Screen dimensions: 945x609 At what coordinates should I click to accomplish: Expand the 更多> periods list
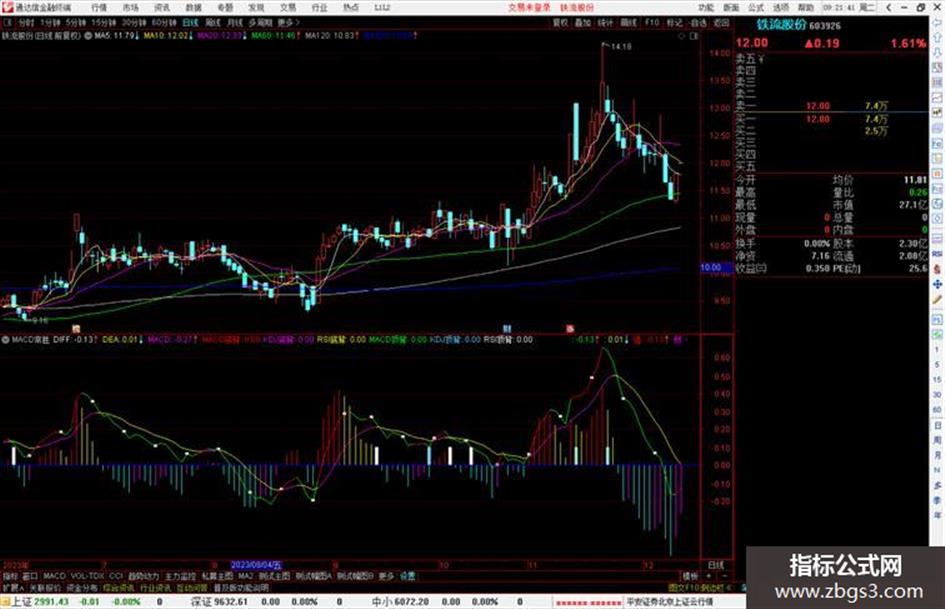click(288, 23)
